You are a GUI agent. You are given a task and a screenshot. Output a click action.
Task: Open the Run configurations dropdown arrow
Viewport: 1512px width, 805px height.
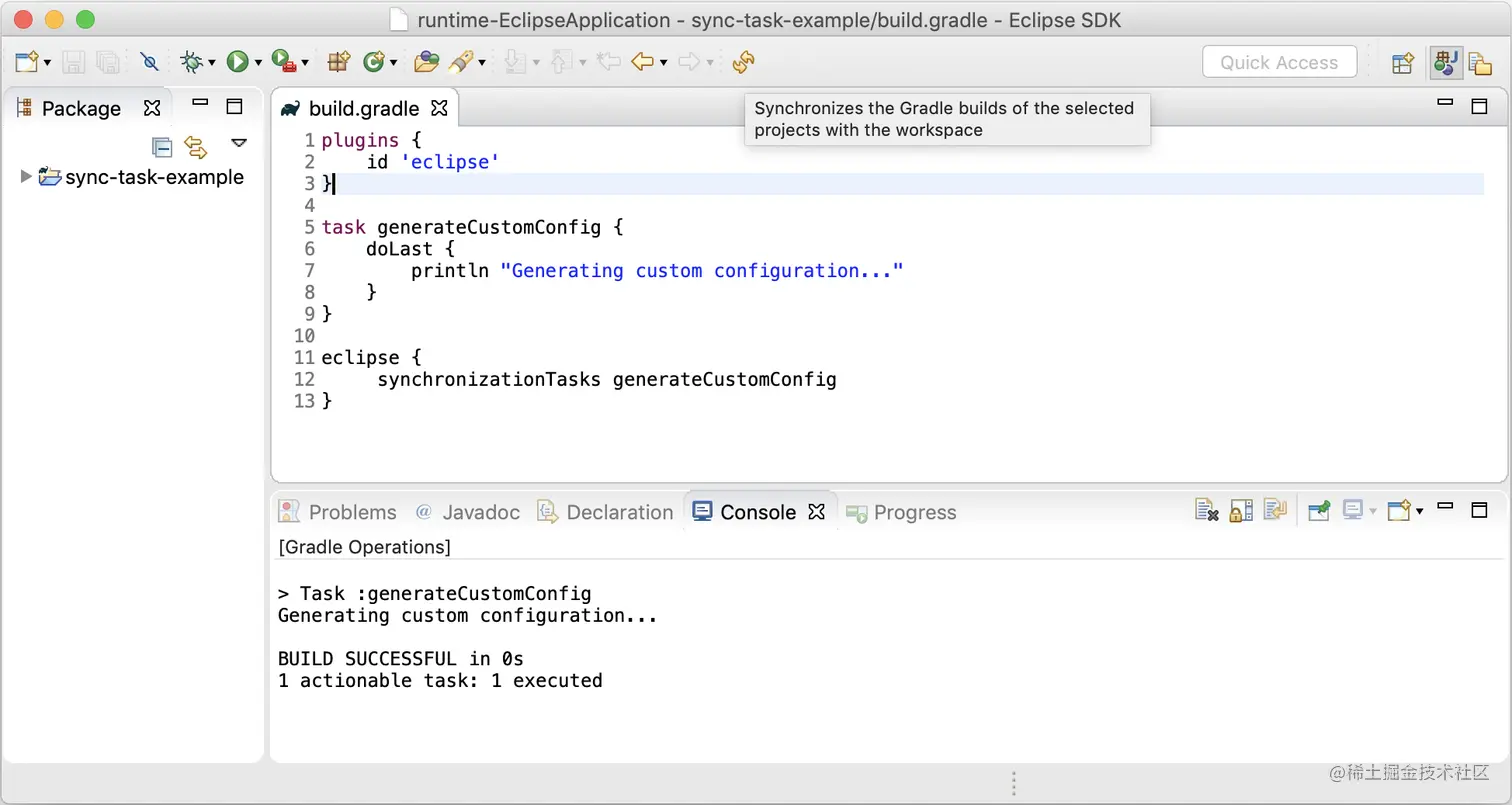[258, 63]
